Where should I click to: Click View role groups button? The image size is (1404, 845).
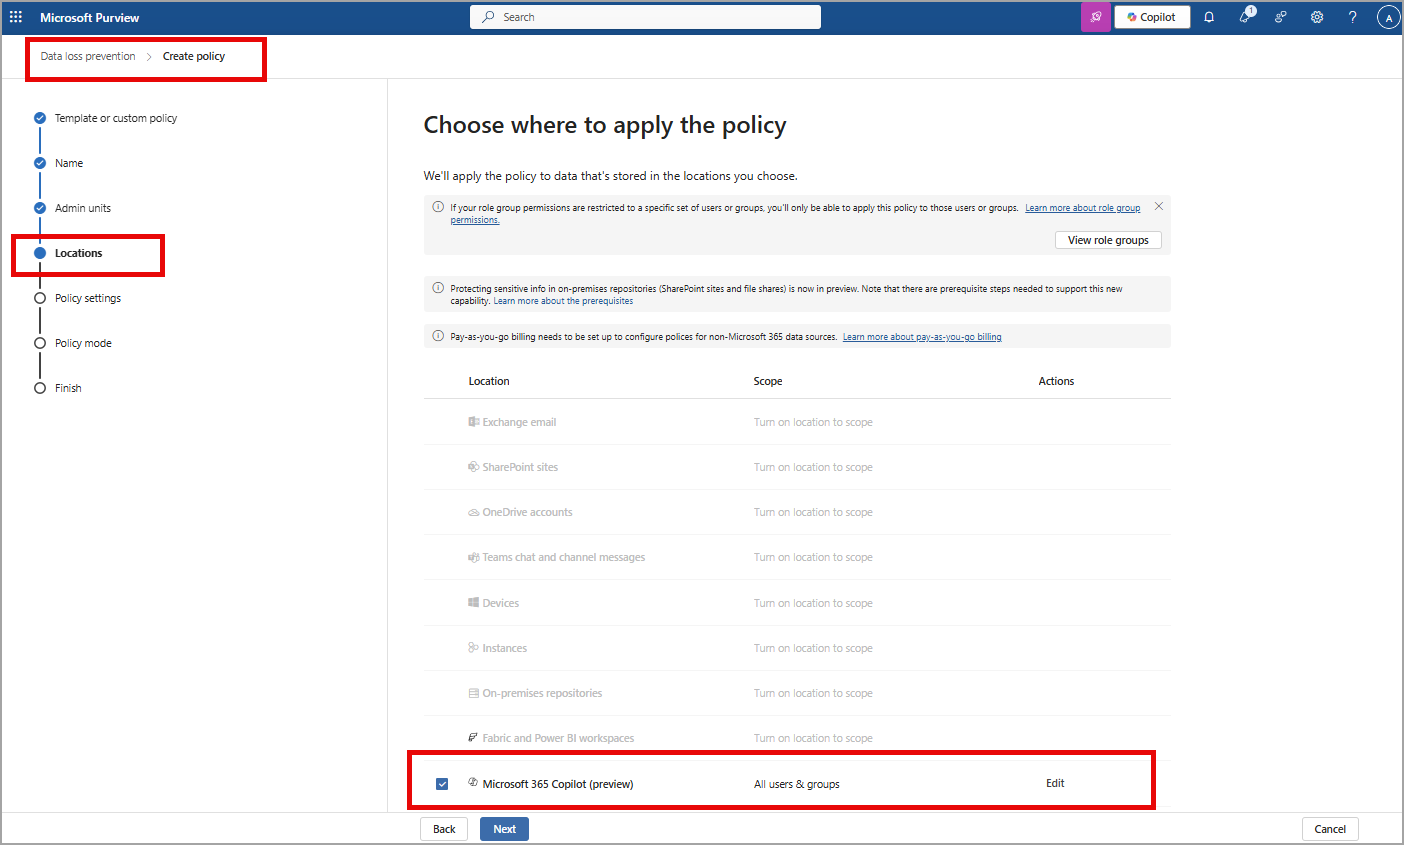1108,240
